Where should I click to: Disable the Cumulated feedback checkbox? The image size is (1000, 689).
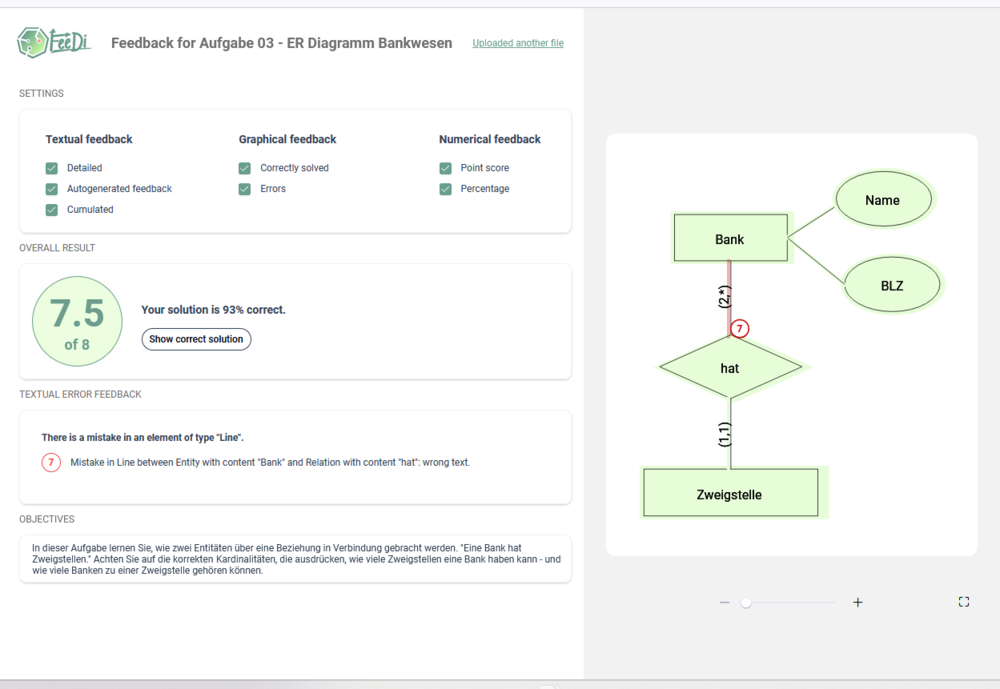pos(52,210)
